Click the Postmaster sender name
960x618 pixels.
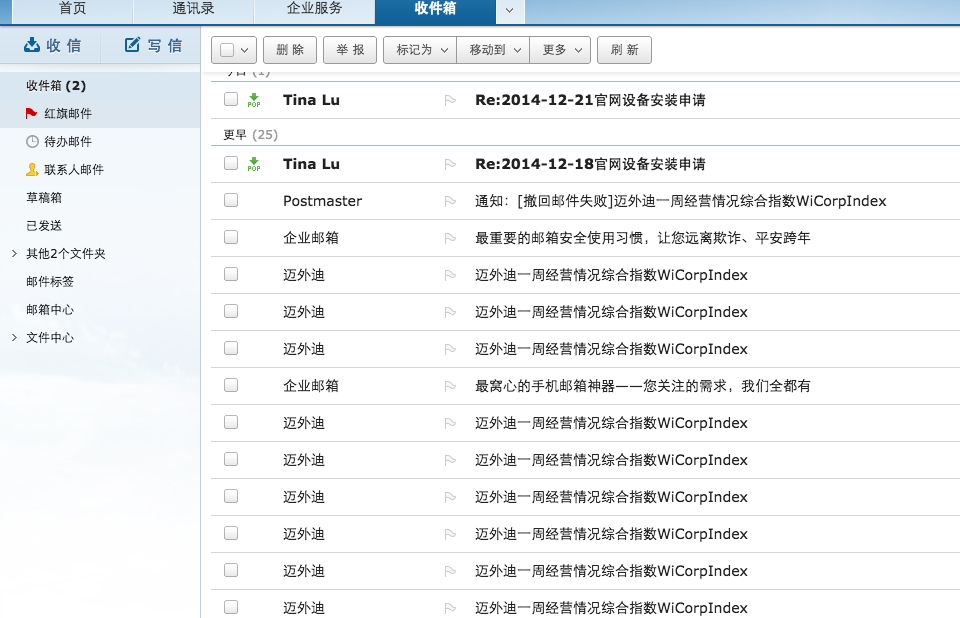[323, 201]
